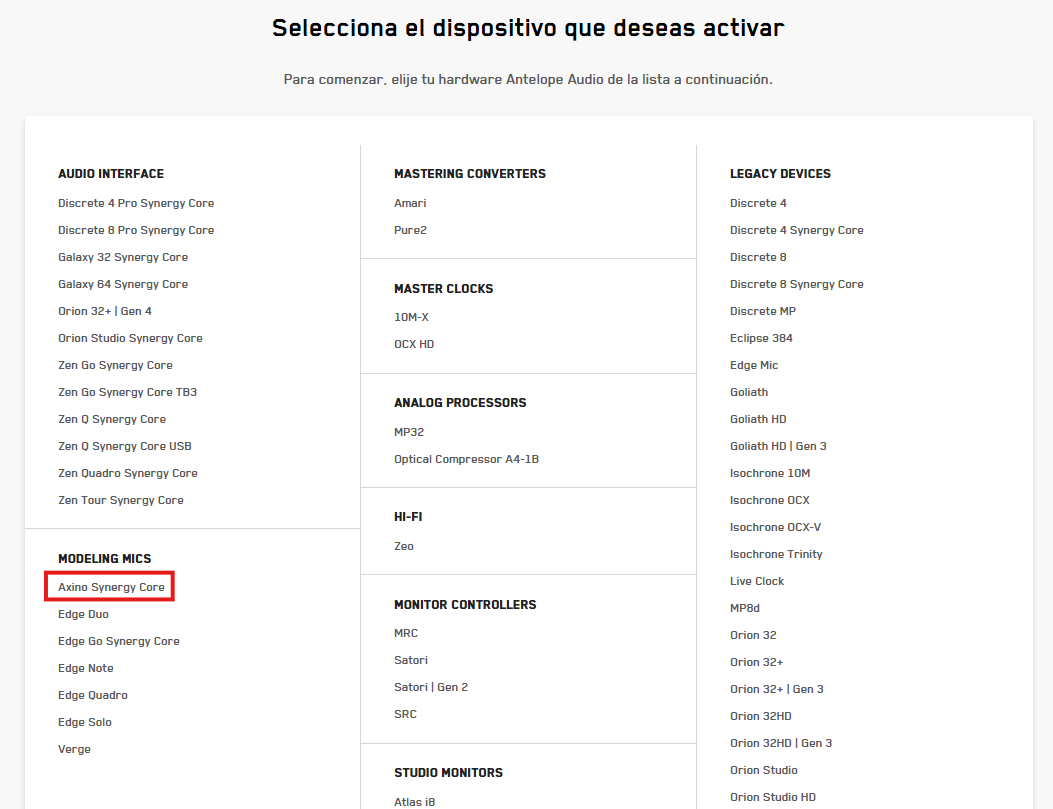The height and width of the screenshot is (809, 1053).
Task: Choose Isochrone Trinity
Action: click(776, 554)
